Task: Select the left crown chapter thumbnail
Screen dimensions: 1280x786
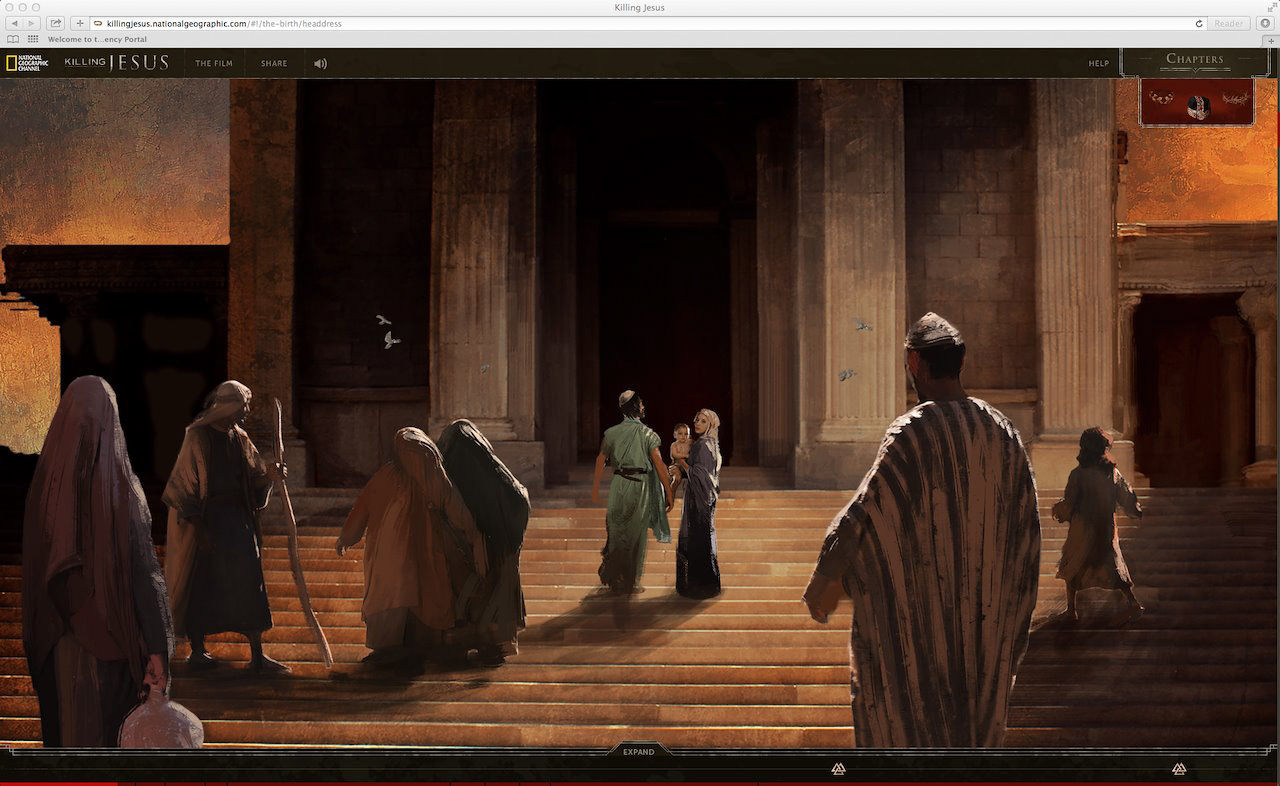Action: tap(1161, 98)
